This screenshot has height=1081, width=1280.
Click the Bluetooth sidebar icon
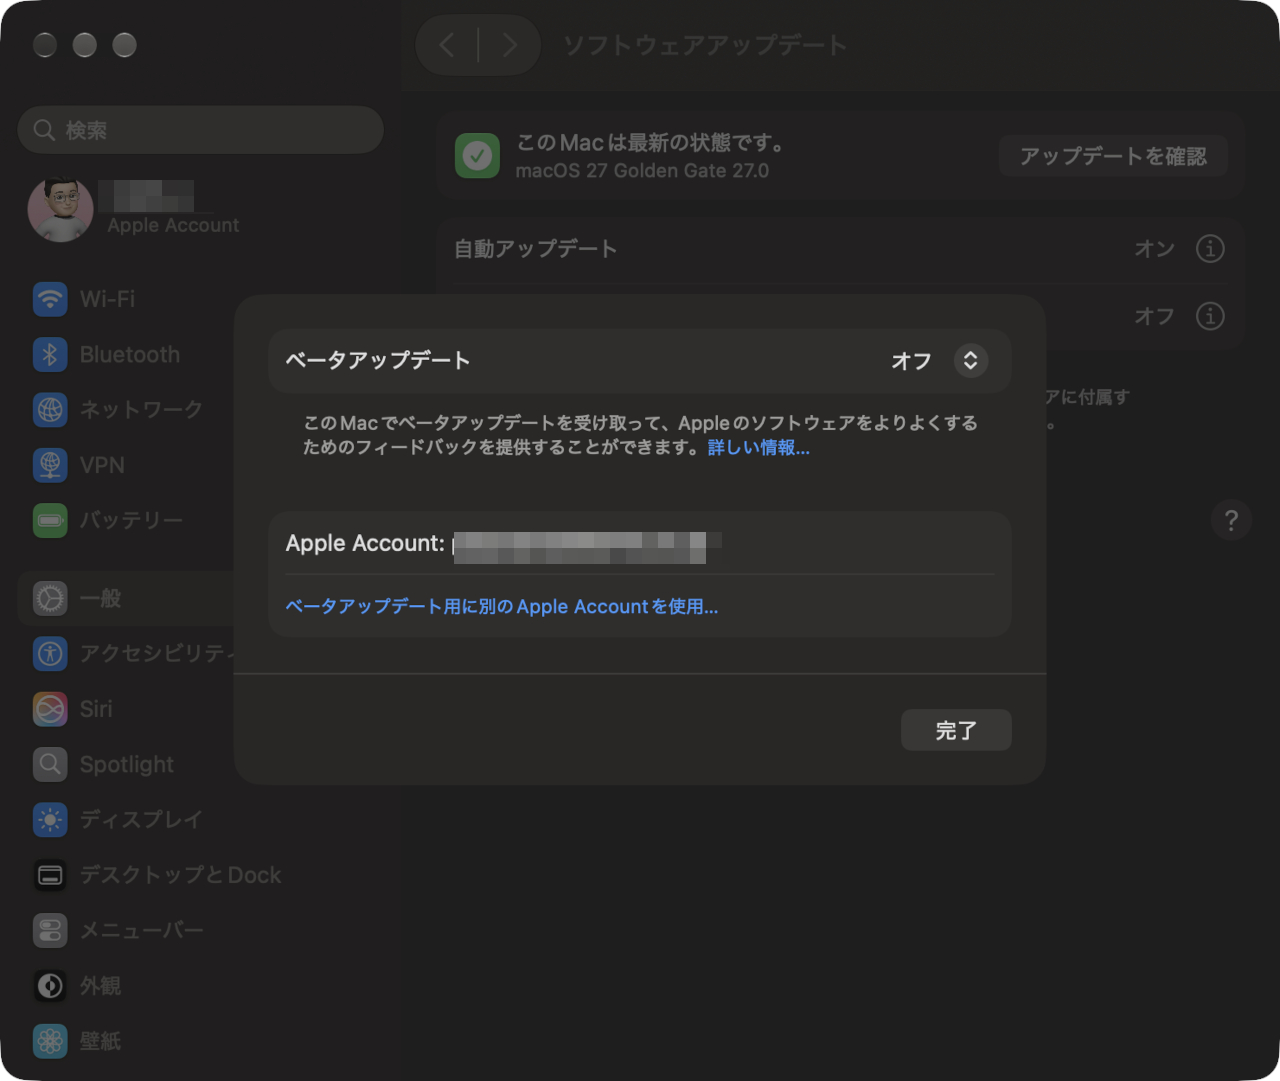(50, 354)
